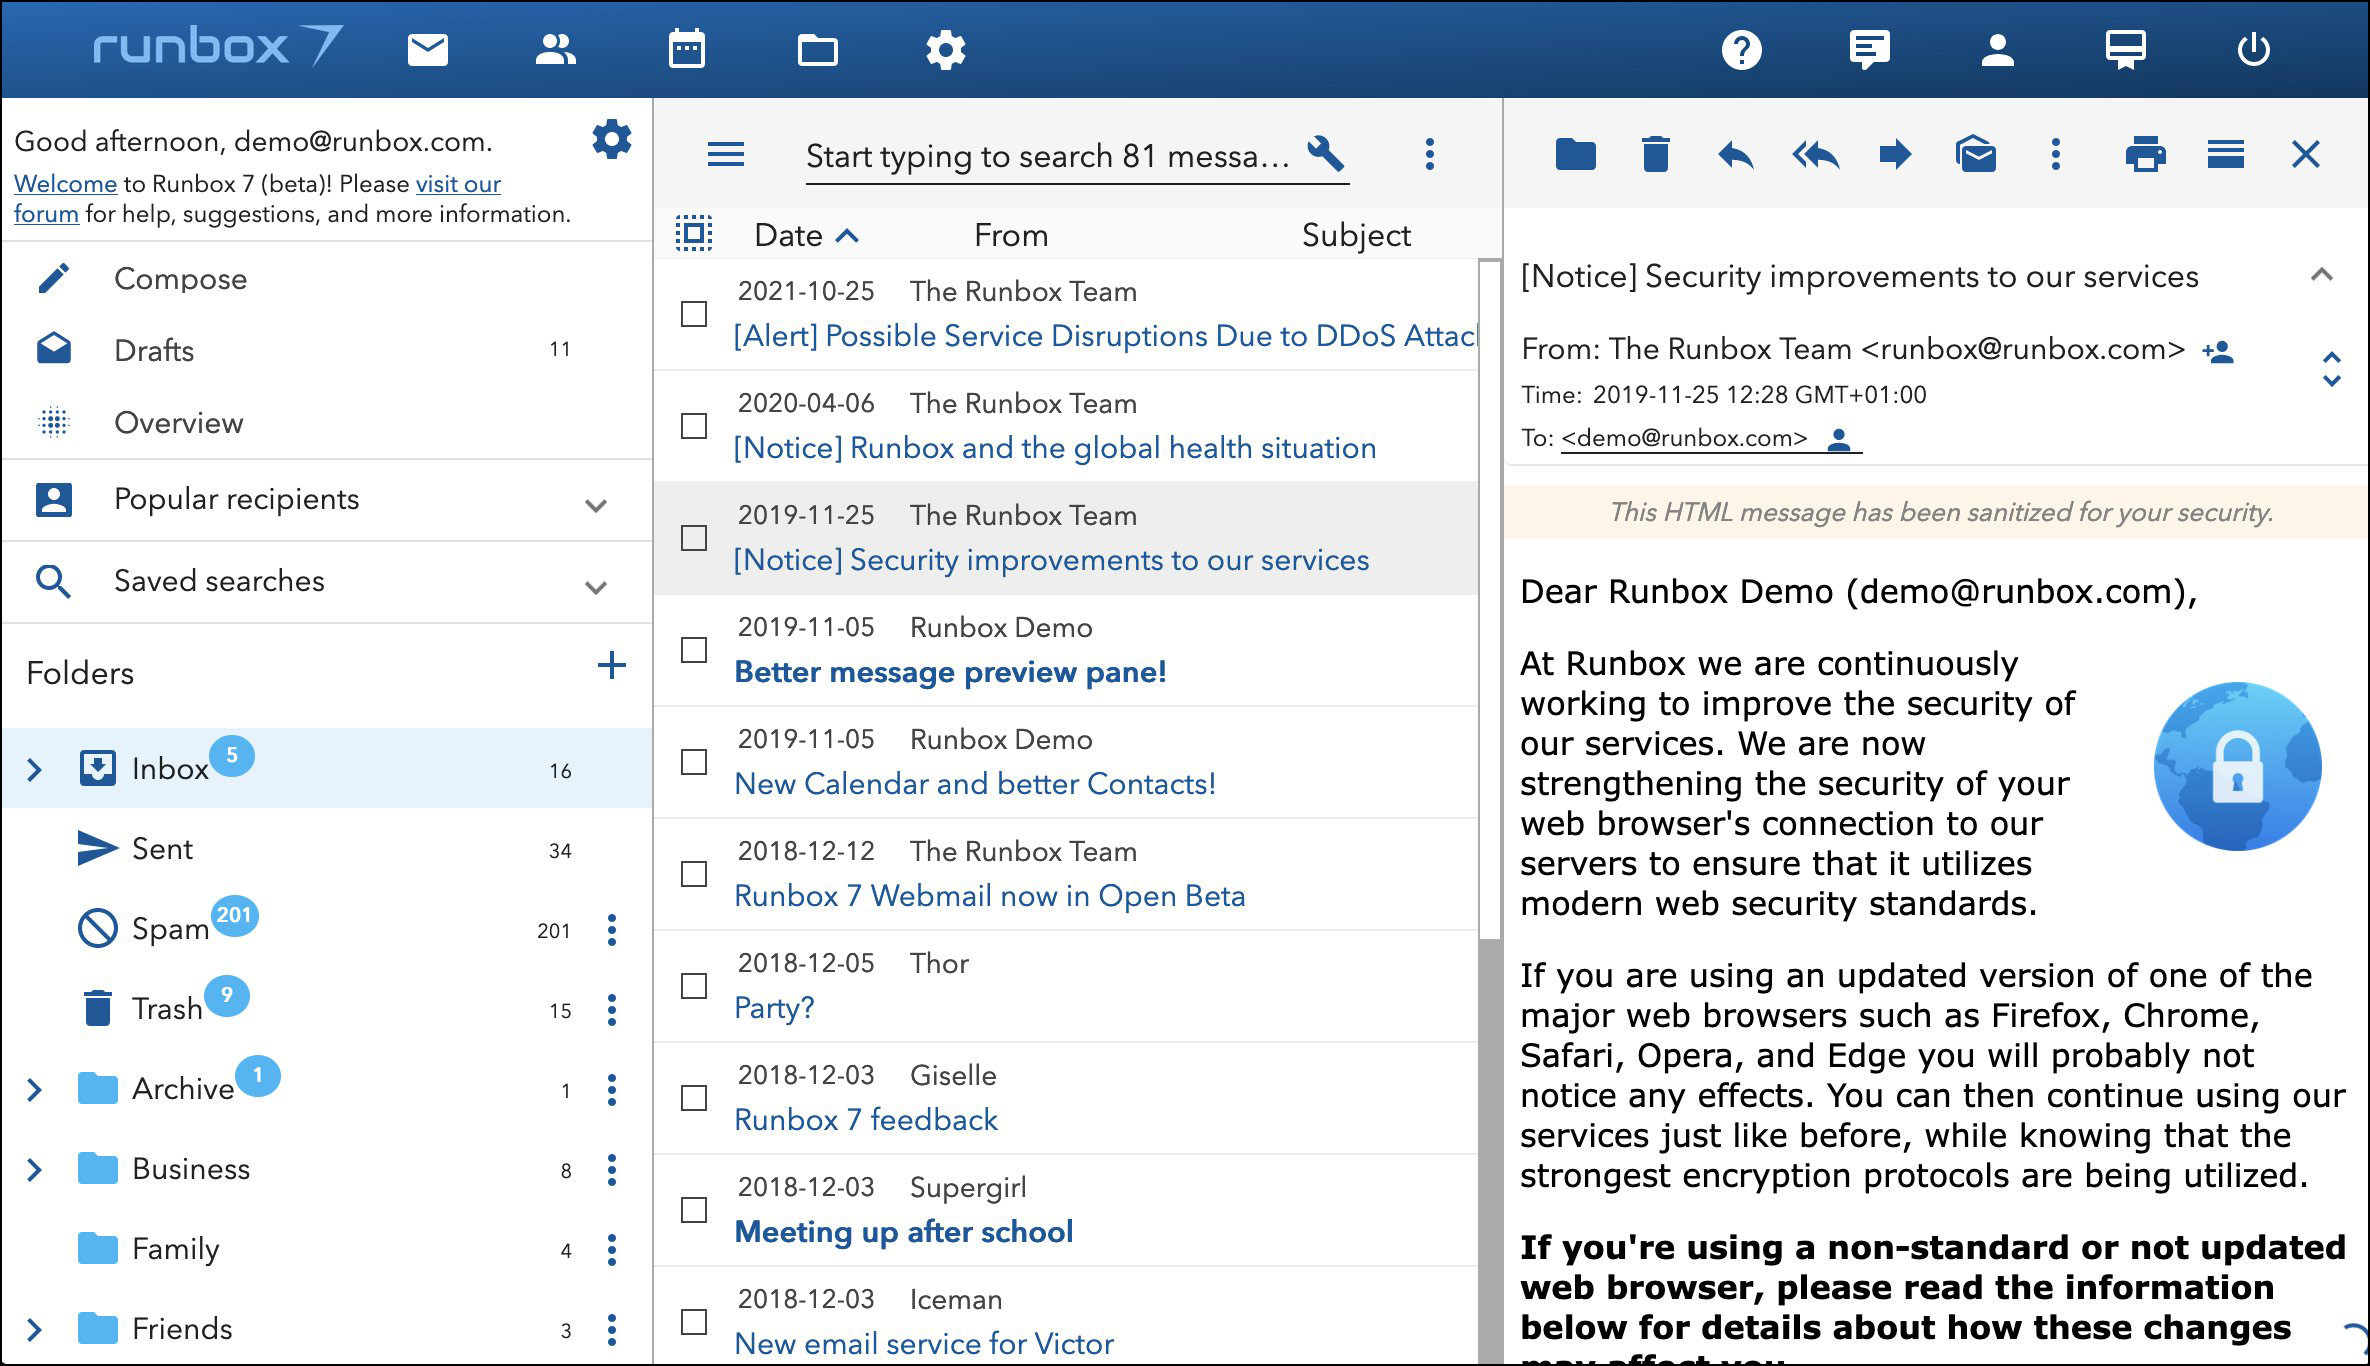Open the Files folder icon in top bar
Viewport: 2370px width, 1366px height.
[817, 49]
